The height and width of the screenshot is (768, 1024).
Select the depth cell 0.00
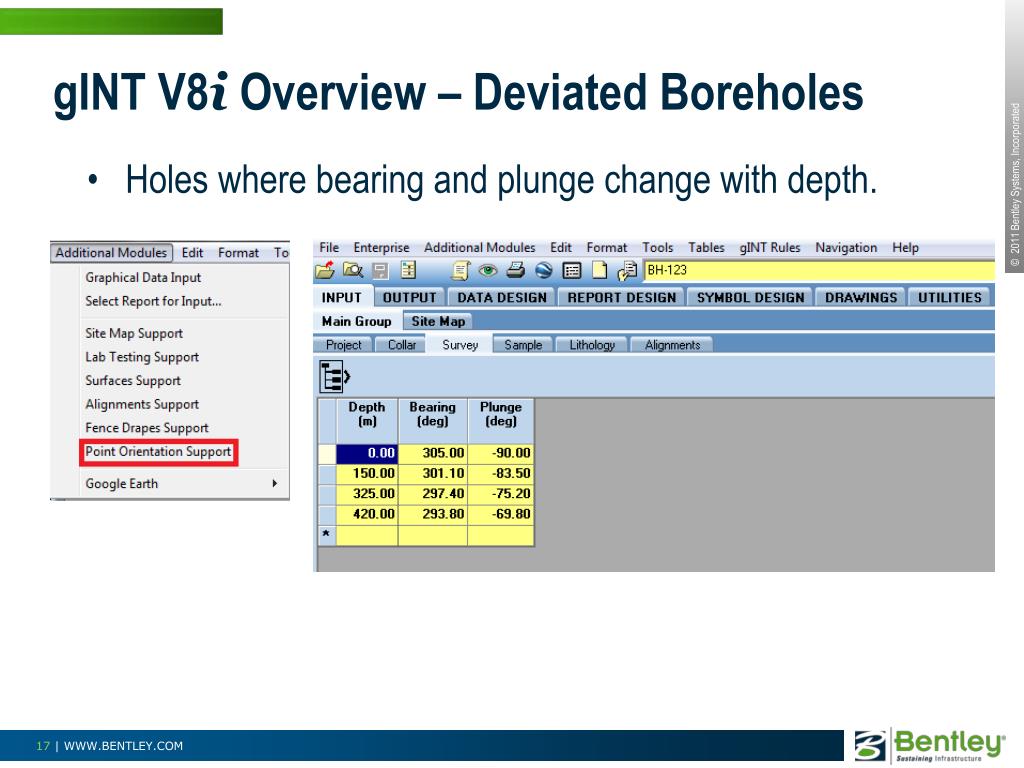367,453
